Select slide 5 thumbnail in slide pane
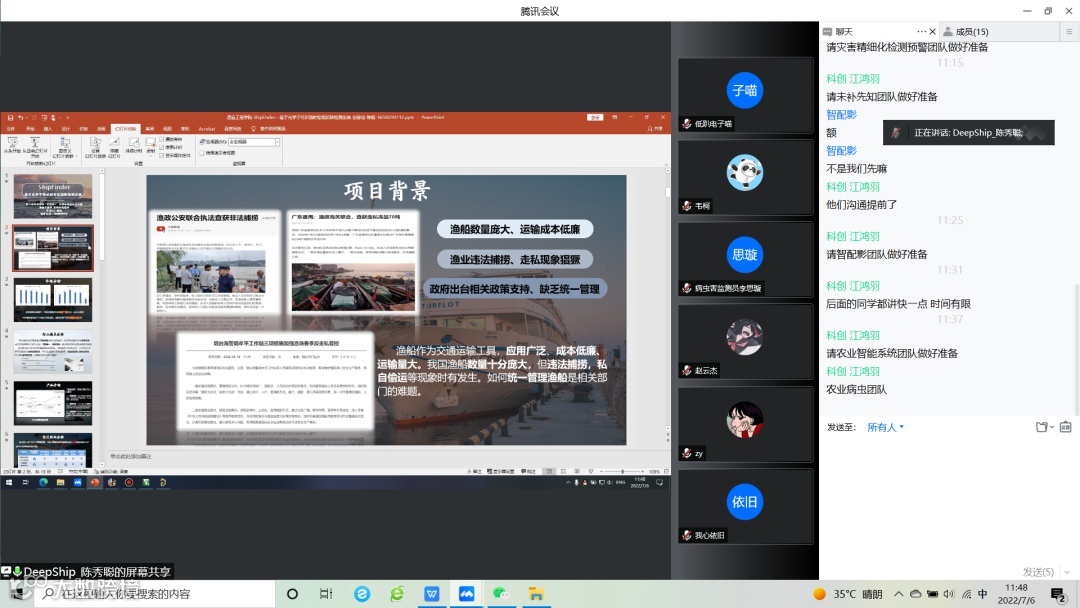Viewport: 1080px width, 608px height. tap(53, 403)
